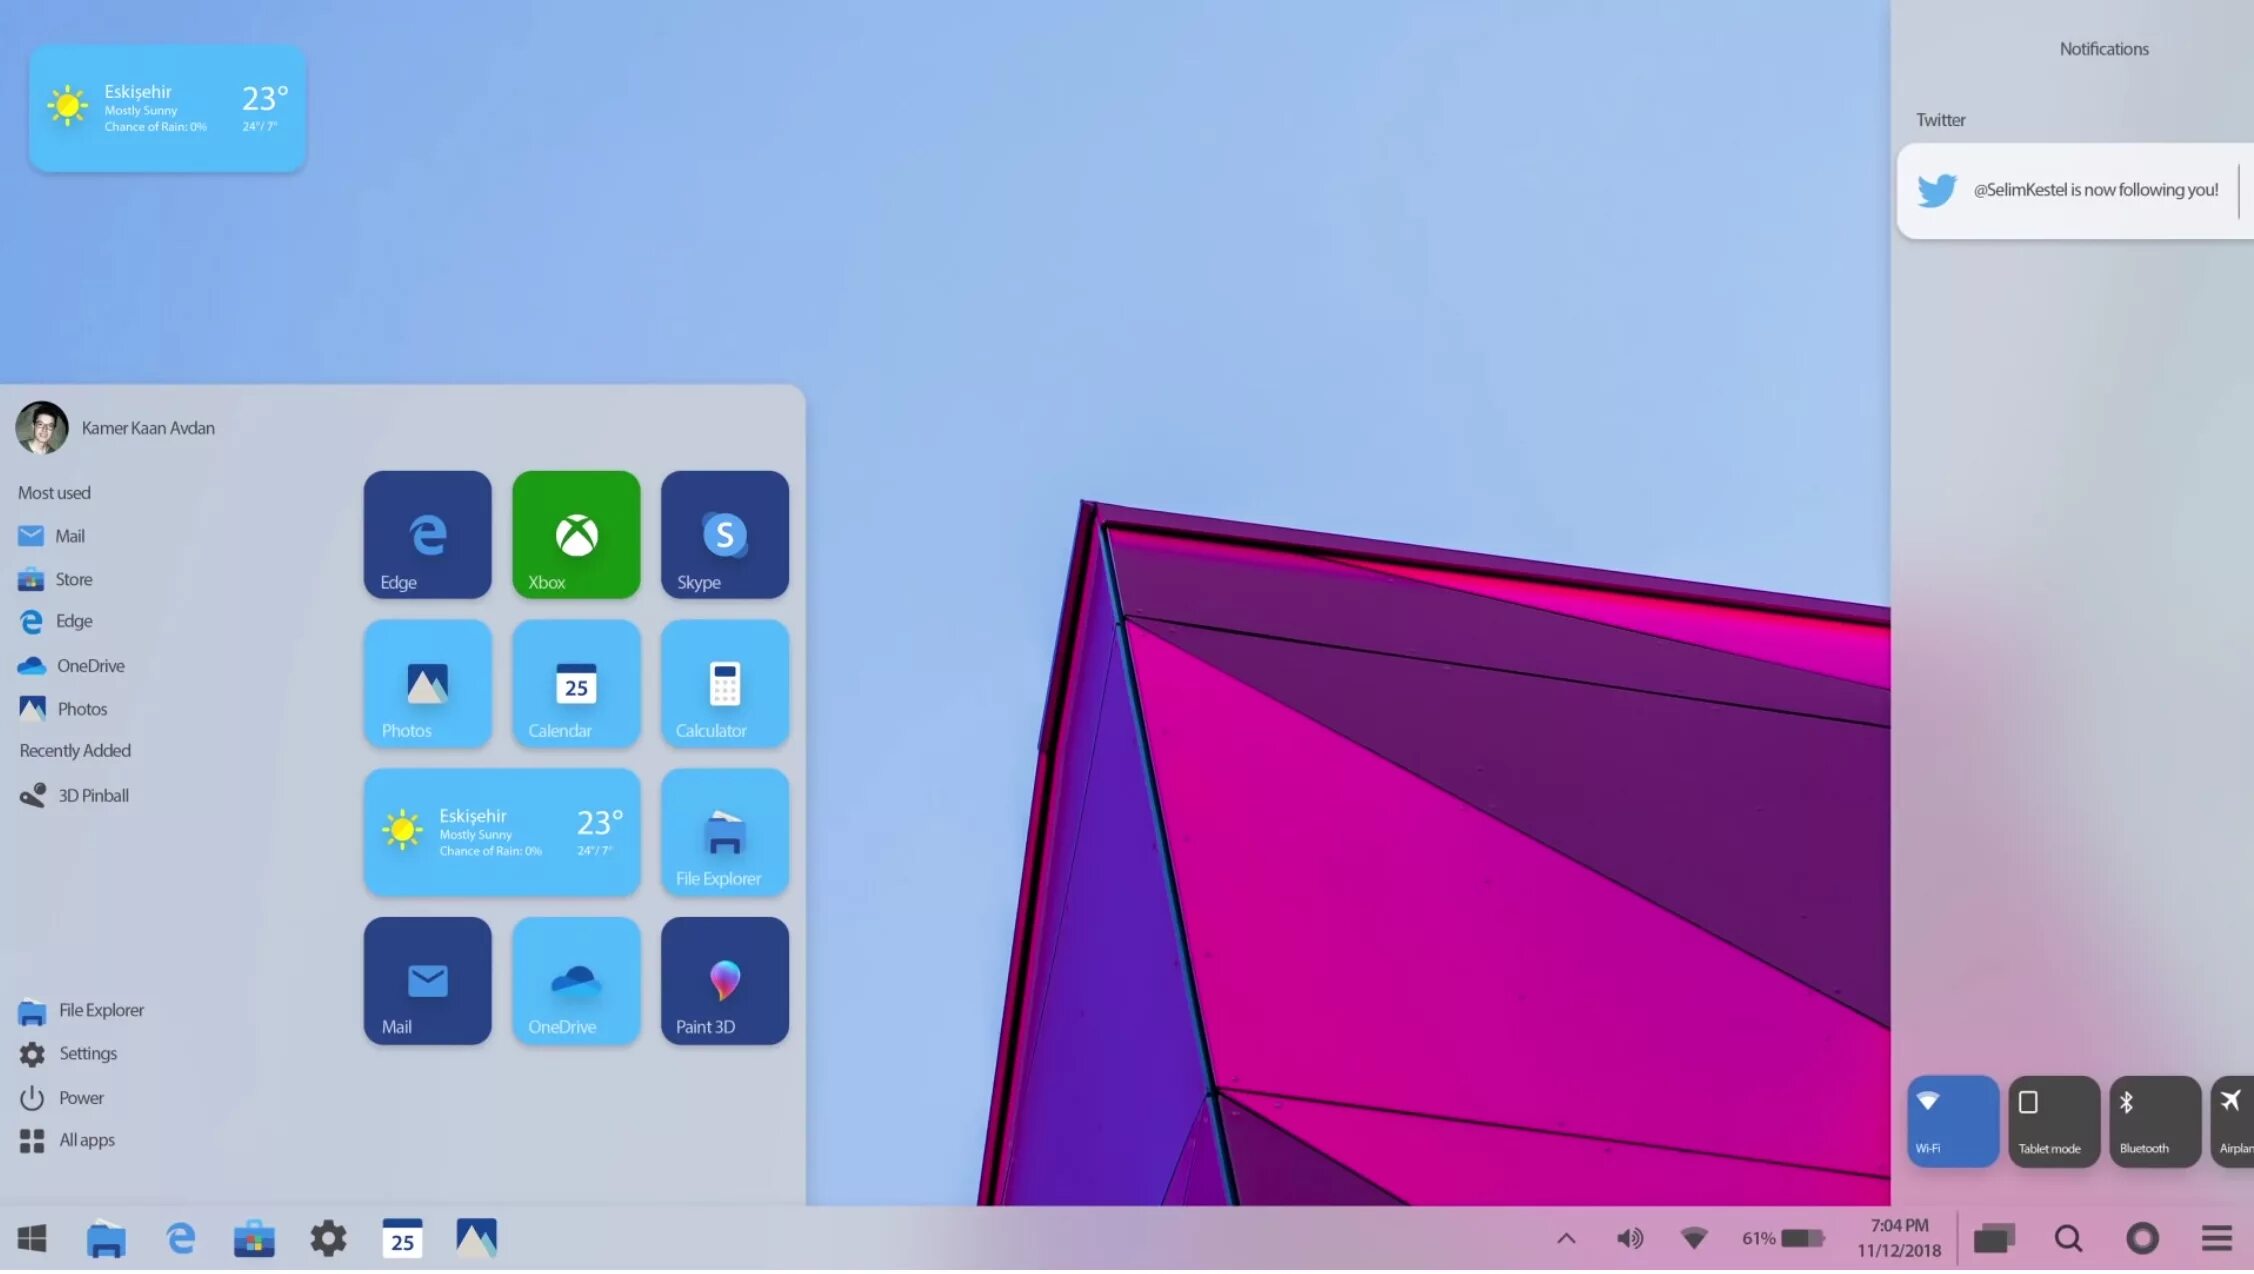Open the Xbox app
Screen dimensions: 2254x1274
[576, 533]
